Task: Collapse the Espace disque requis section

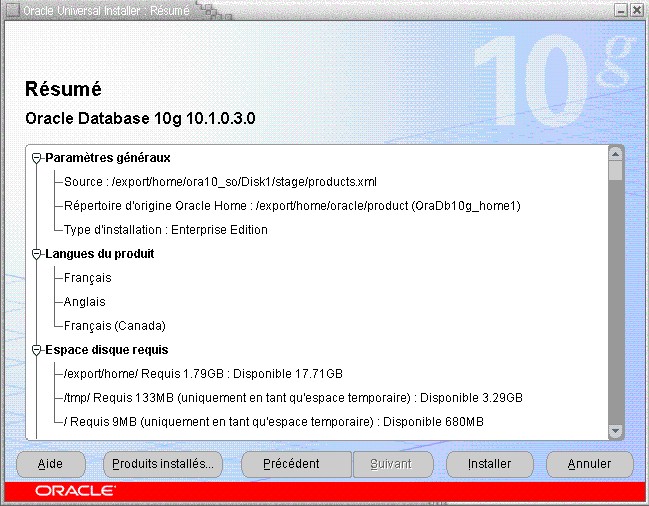Action: tap(38, 350)
